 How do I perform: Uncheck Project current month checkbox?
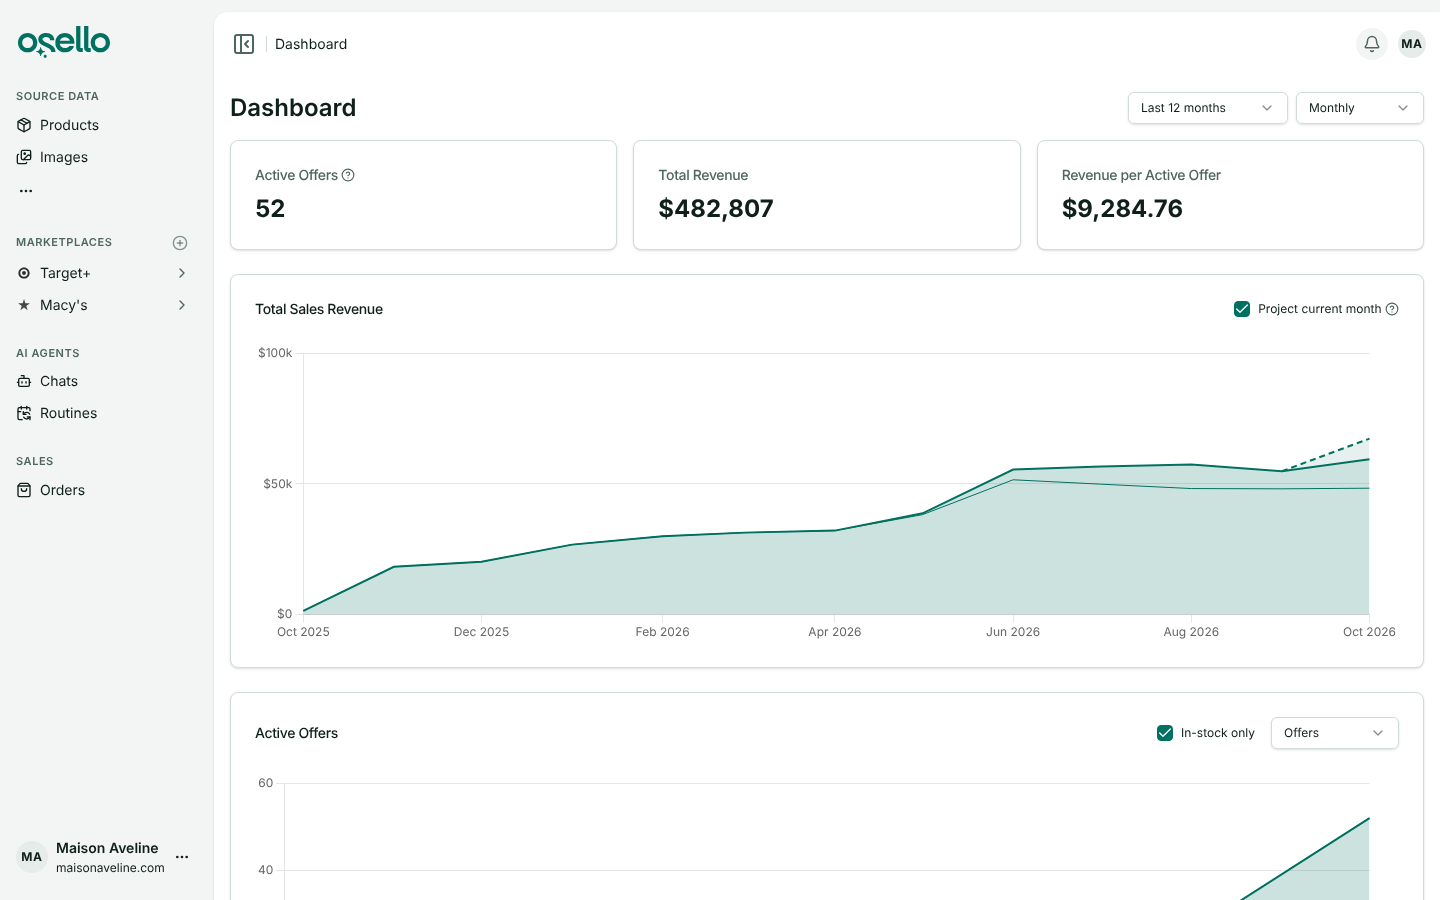(x=1242, y=309)
